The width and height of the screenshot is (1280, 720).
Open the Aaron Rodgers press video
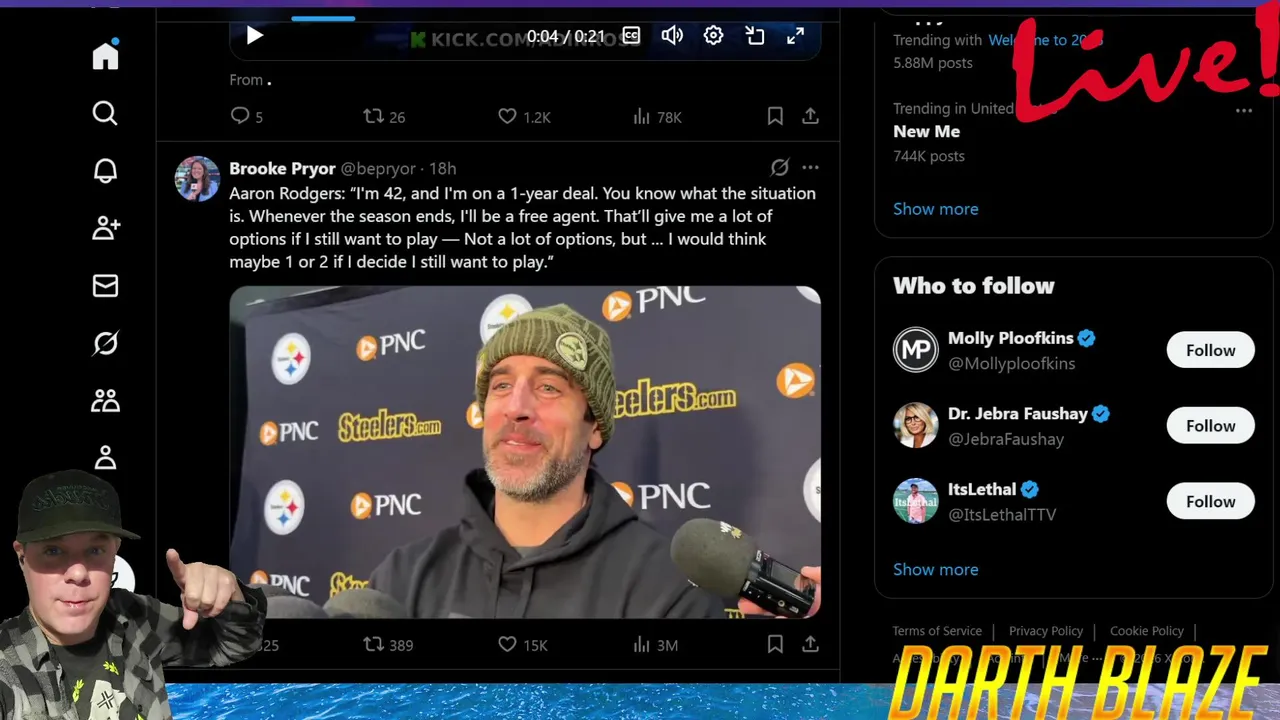click(x=525, y=452)
